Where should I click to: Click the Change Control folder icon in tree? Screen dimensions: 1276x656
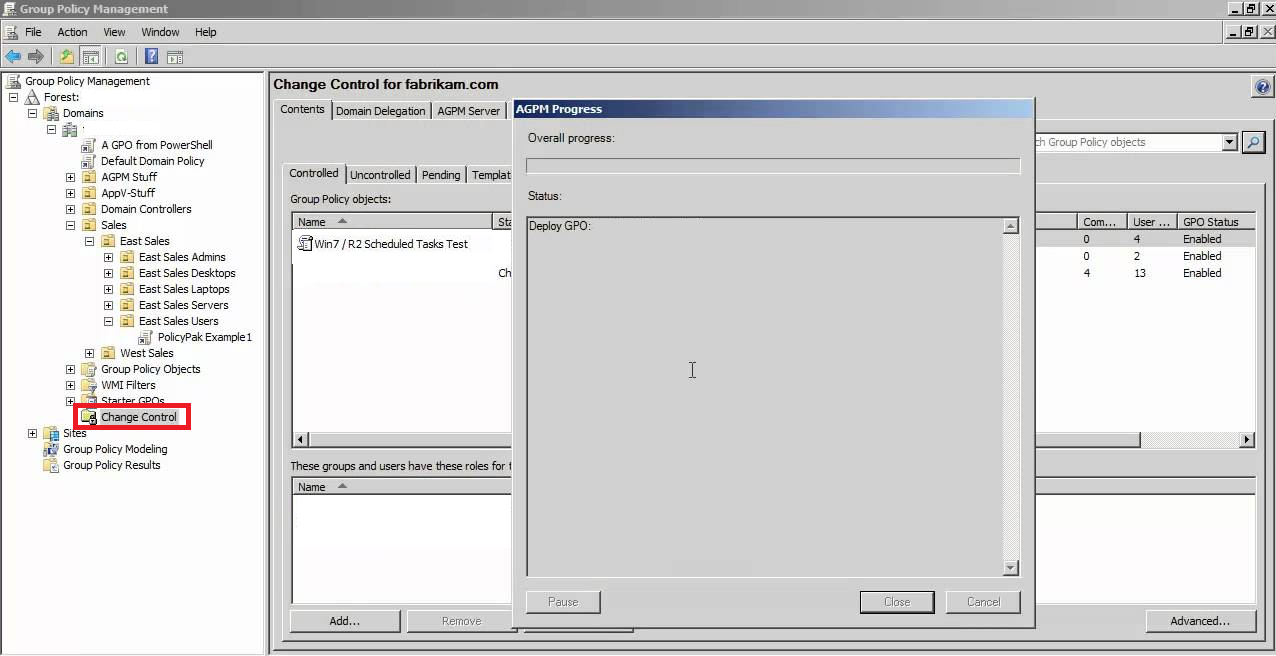pos(89,417)
